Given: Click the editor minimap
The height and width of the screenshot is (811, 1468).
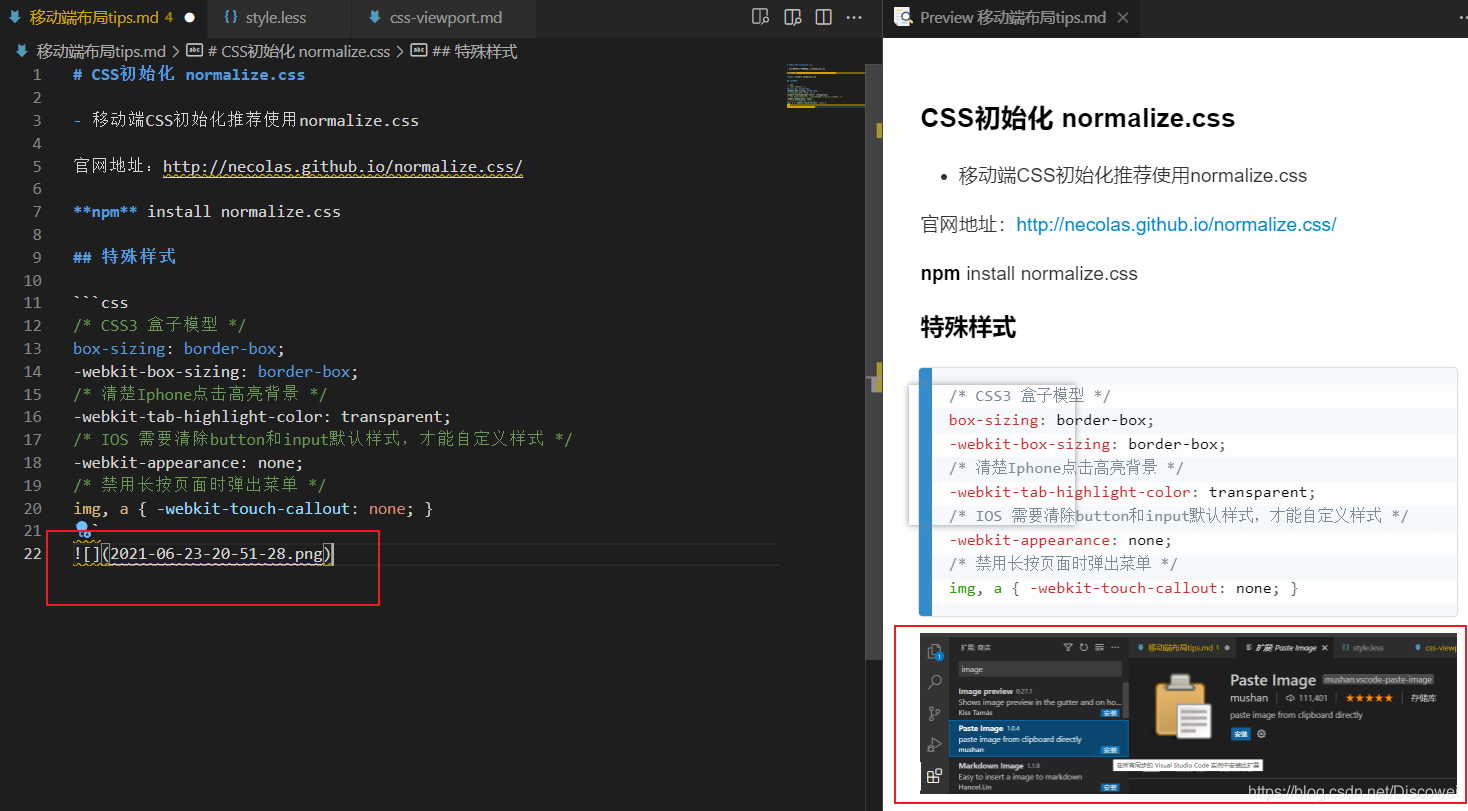Looking at the screenshot, I should pyautogui.click(x=825, y=85).
